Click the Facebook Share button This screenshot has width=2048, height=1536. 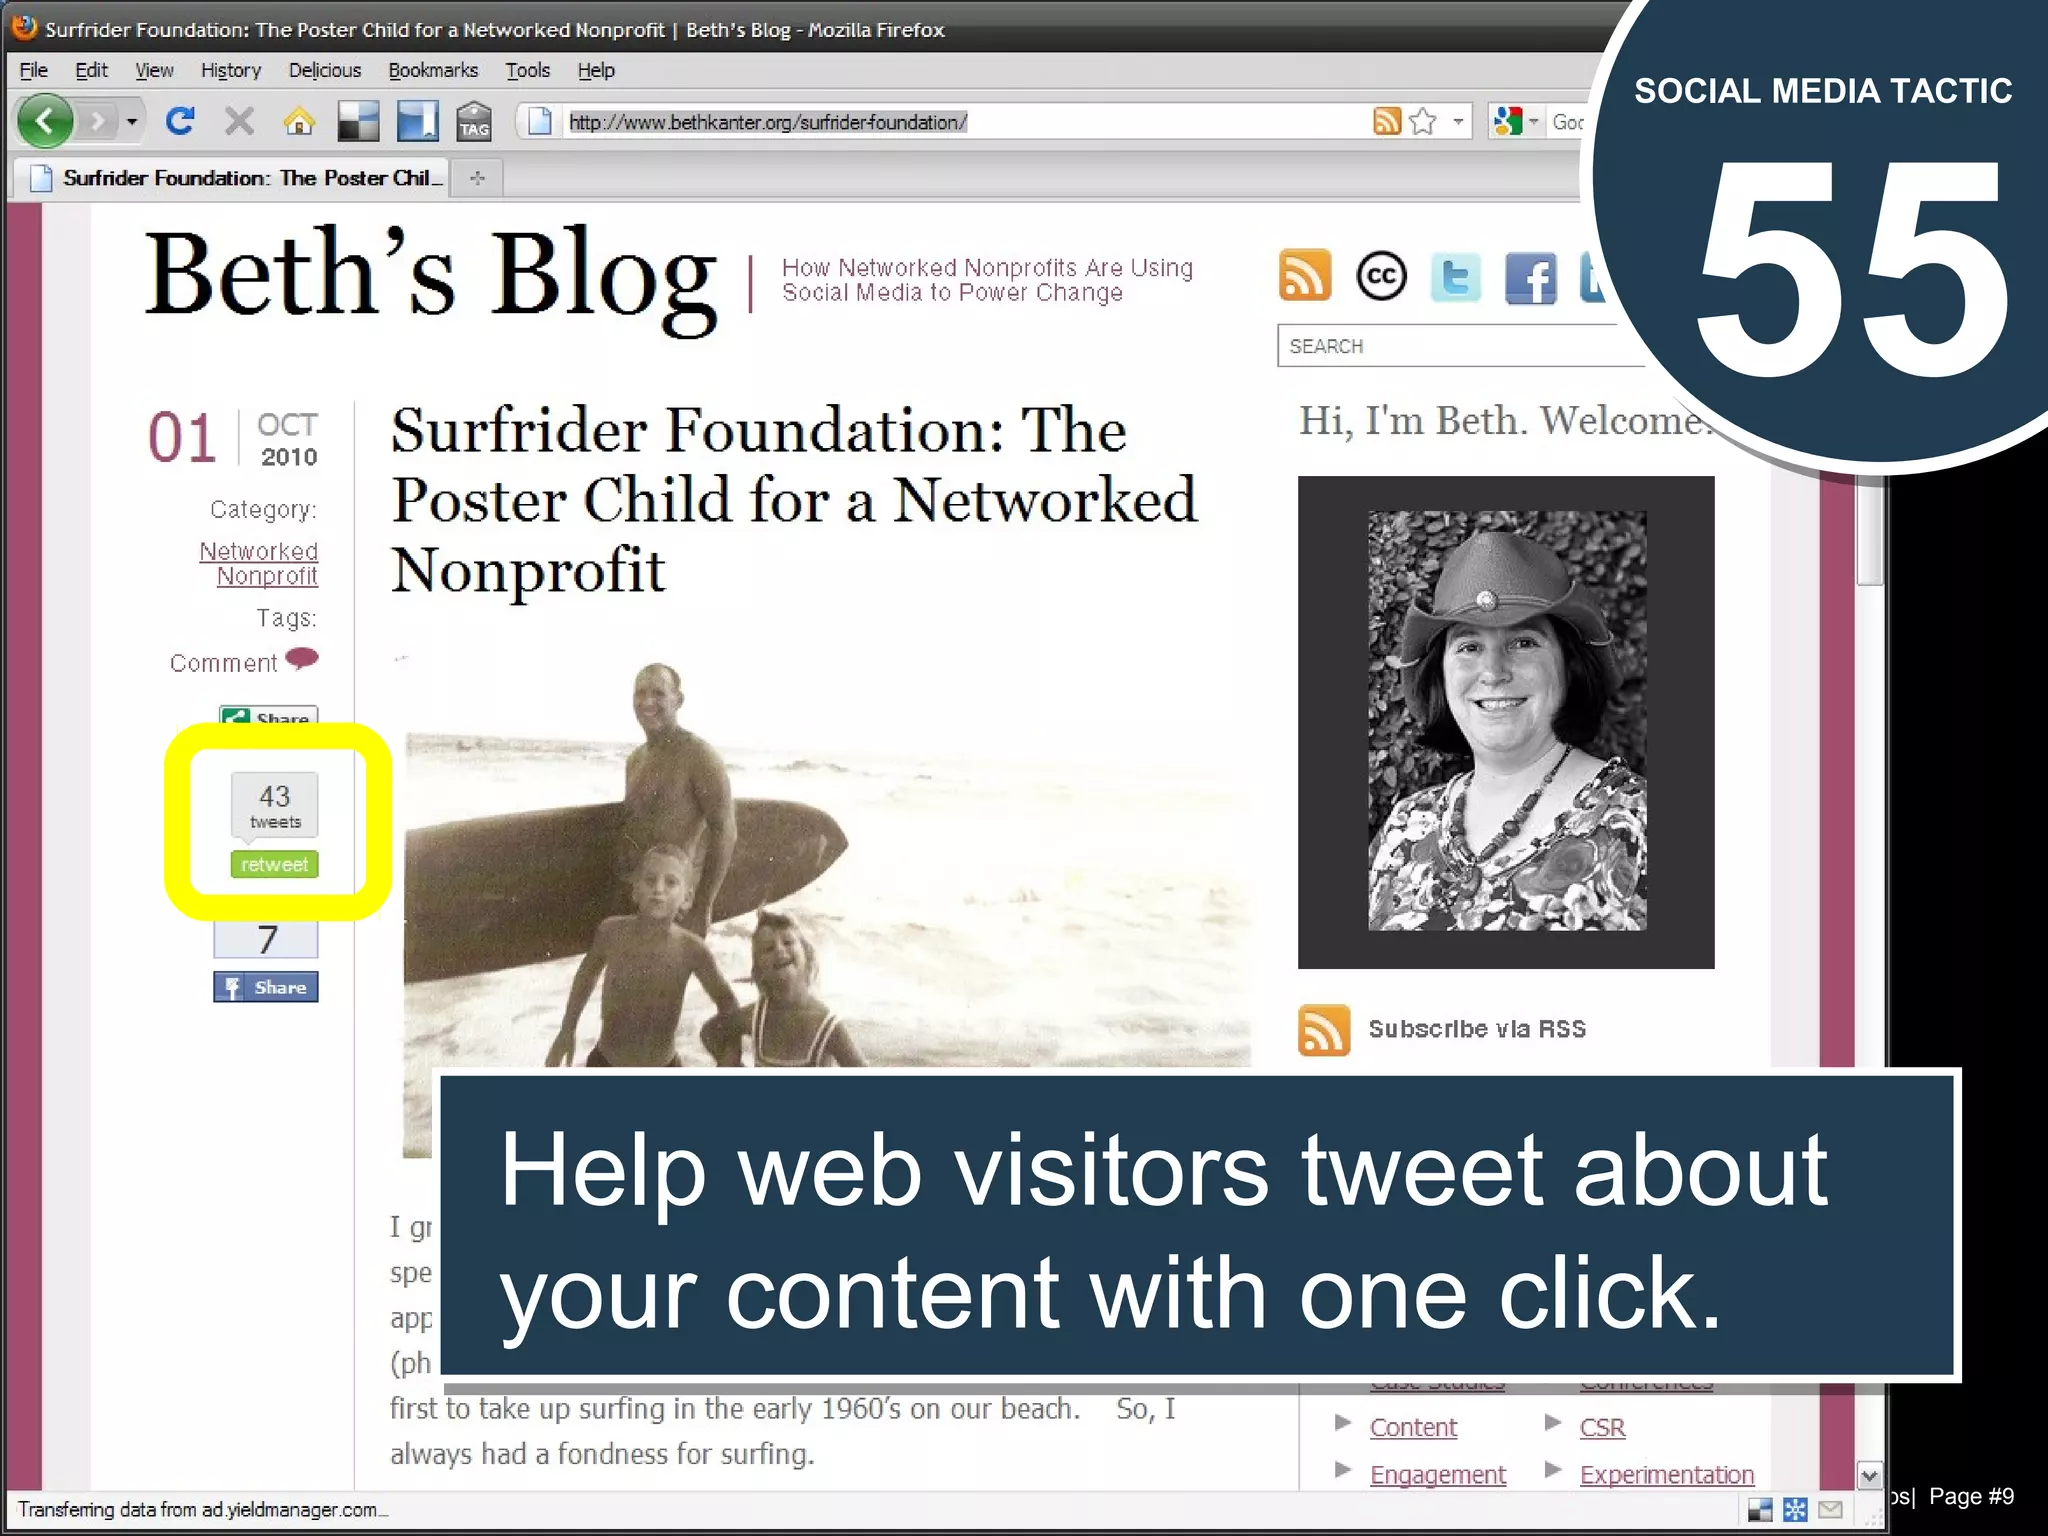point(266,987)
